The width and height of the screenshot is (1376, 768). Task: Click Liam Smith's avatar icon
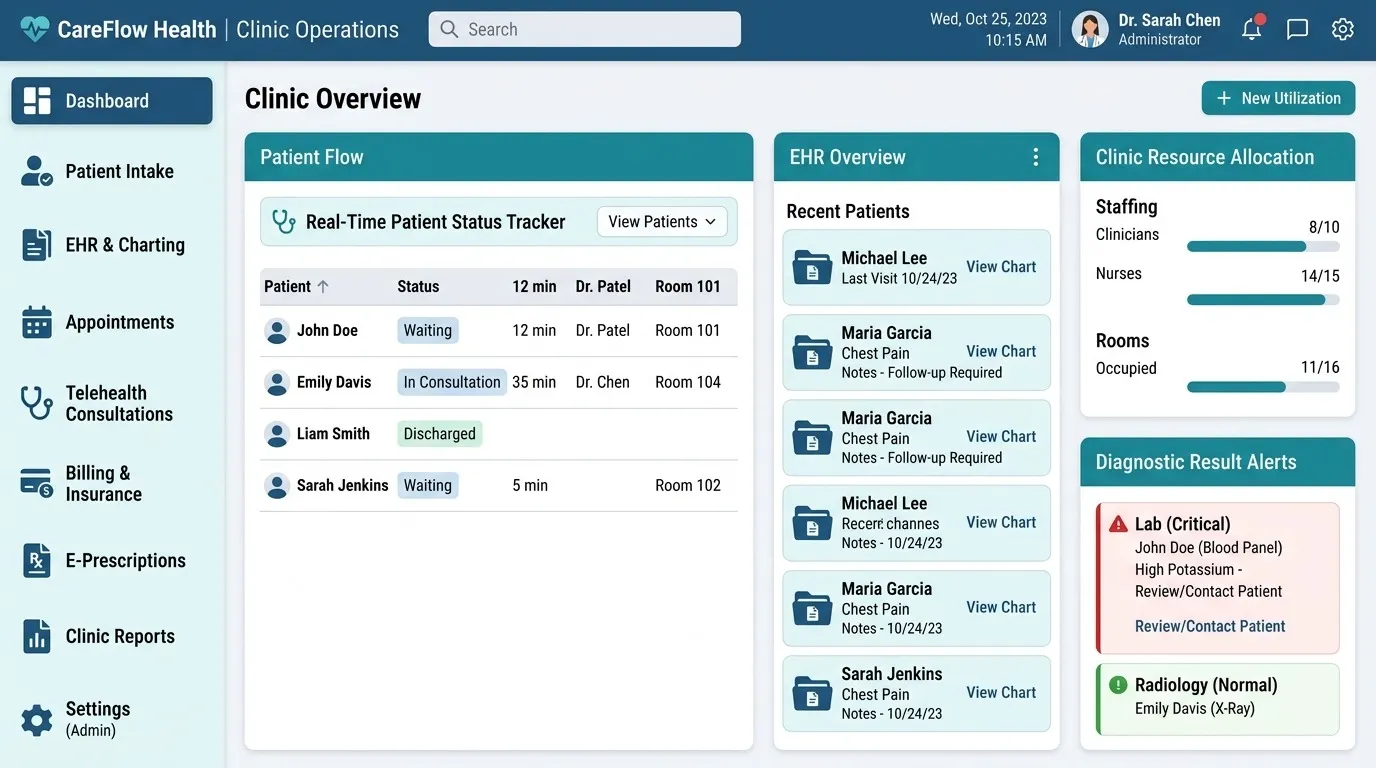pos(277,434)
